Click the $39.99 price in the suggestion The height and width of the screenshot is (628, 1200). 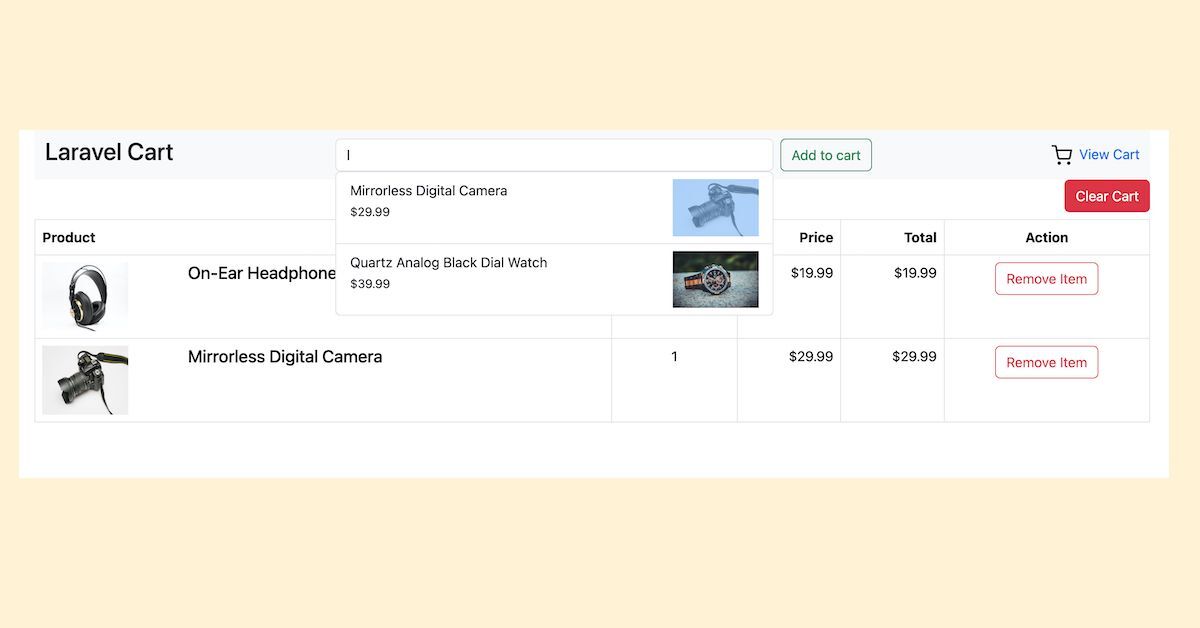pyautogui.click(x=370, y=283)
